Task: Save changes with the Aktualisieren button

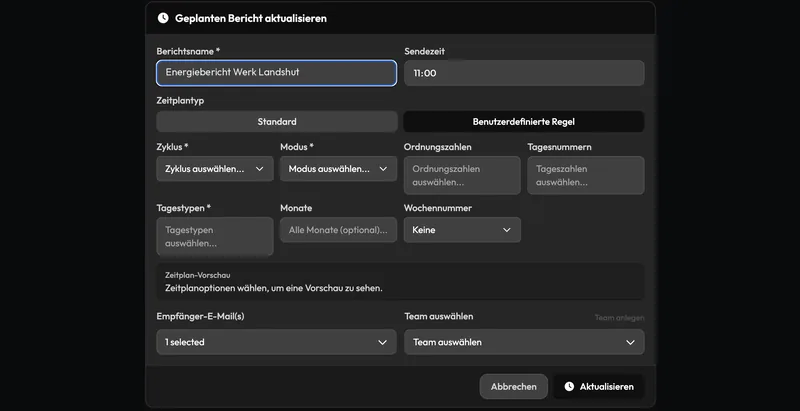Action: [x=599, y=387]
